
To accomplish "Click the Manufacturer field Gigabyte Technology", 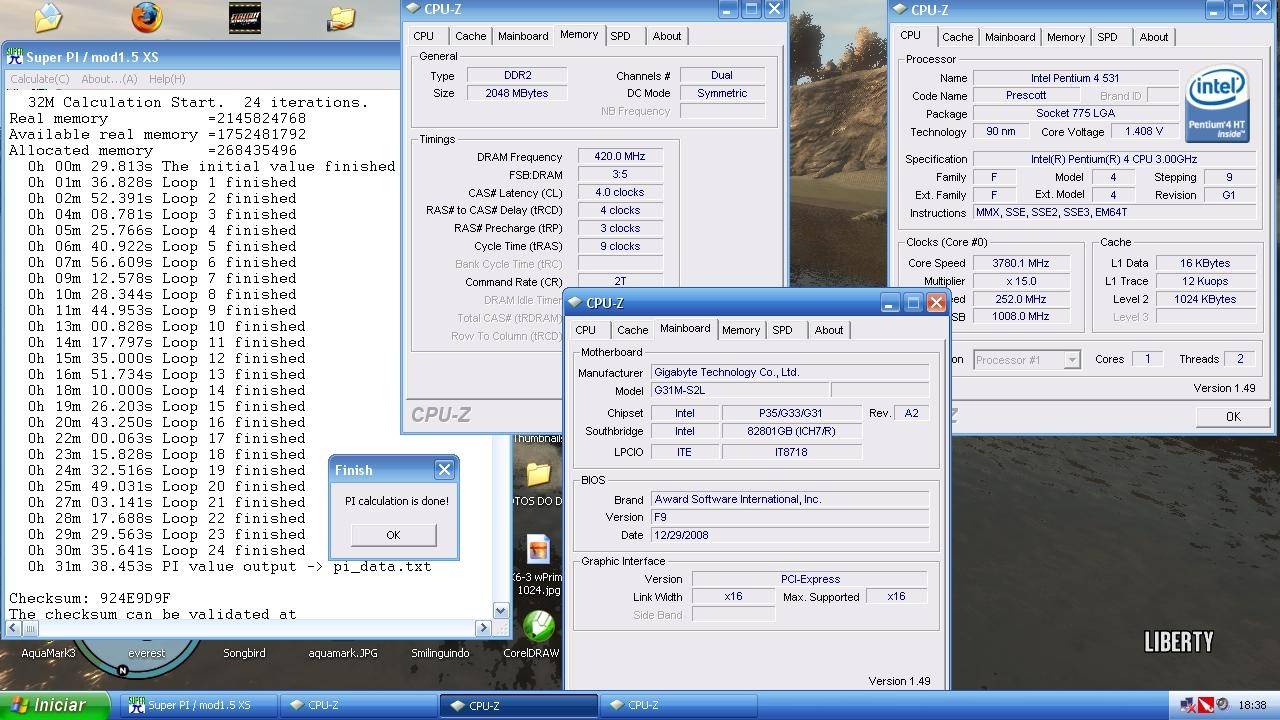I will tap(790, 372).
